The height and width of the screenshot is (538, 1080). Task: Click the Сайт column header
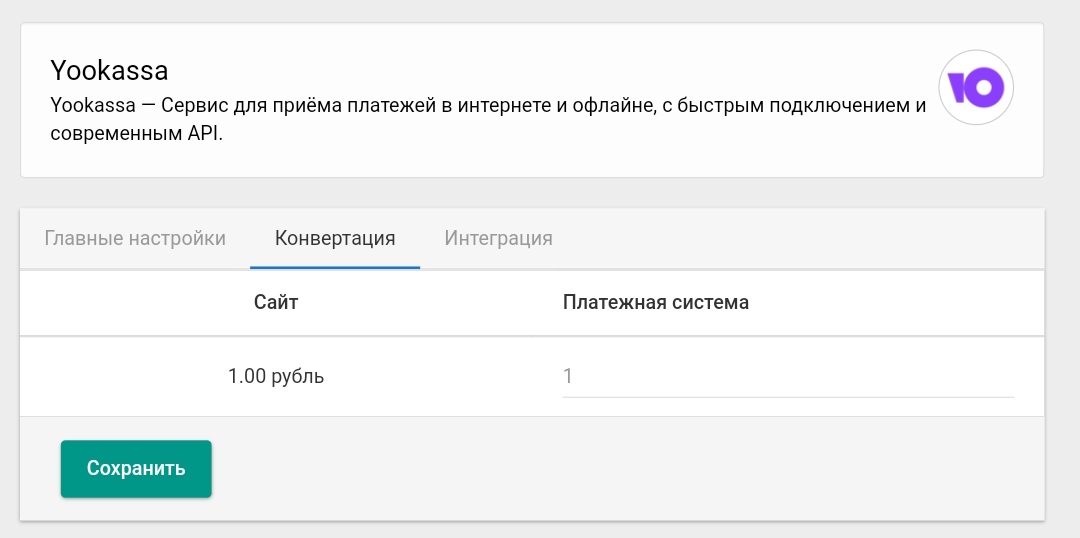coord(276,302)
